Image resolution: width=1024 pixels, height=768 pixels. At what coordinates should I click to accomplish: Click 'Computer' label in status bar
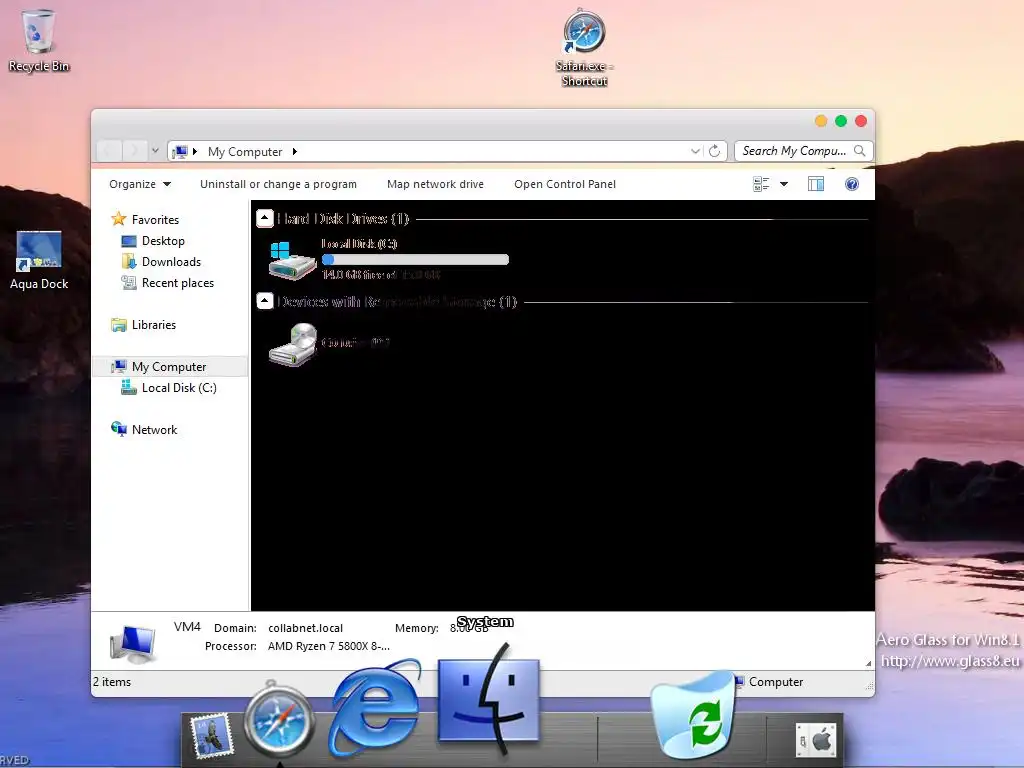[776, 682]
